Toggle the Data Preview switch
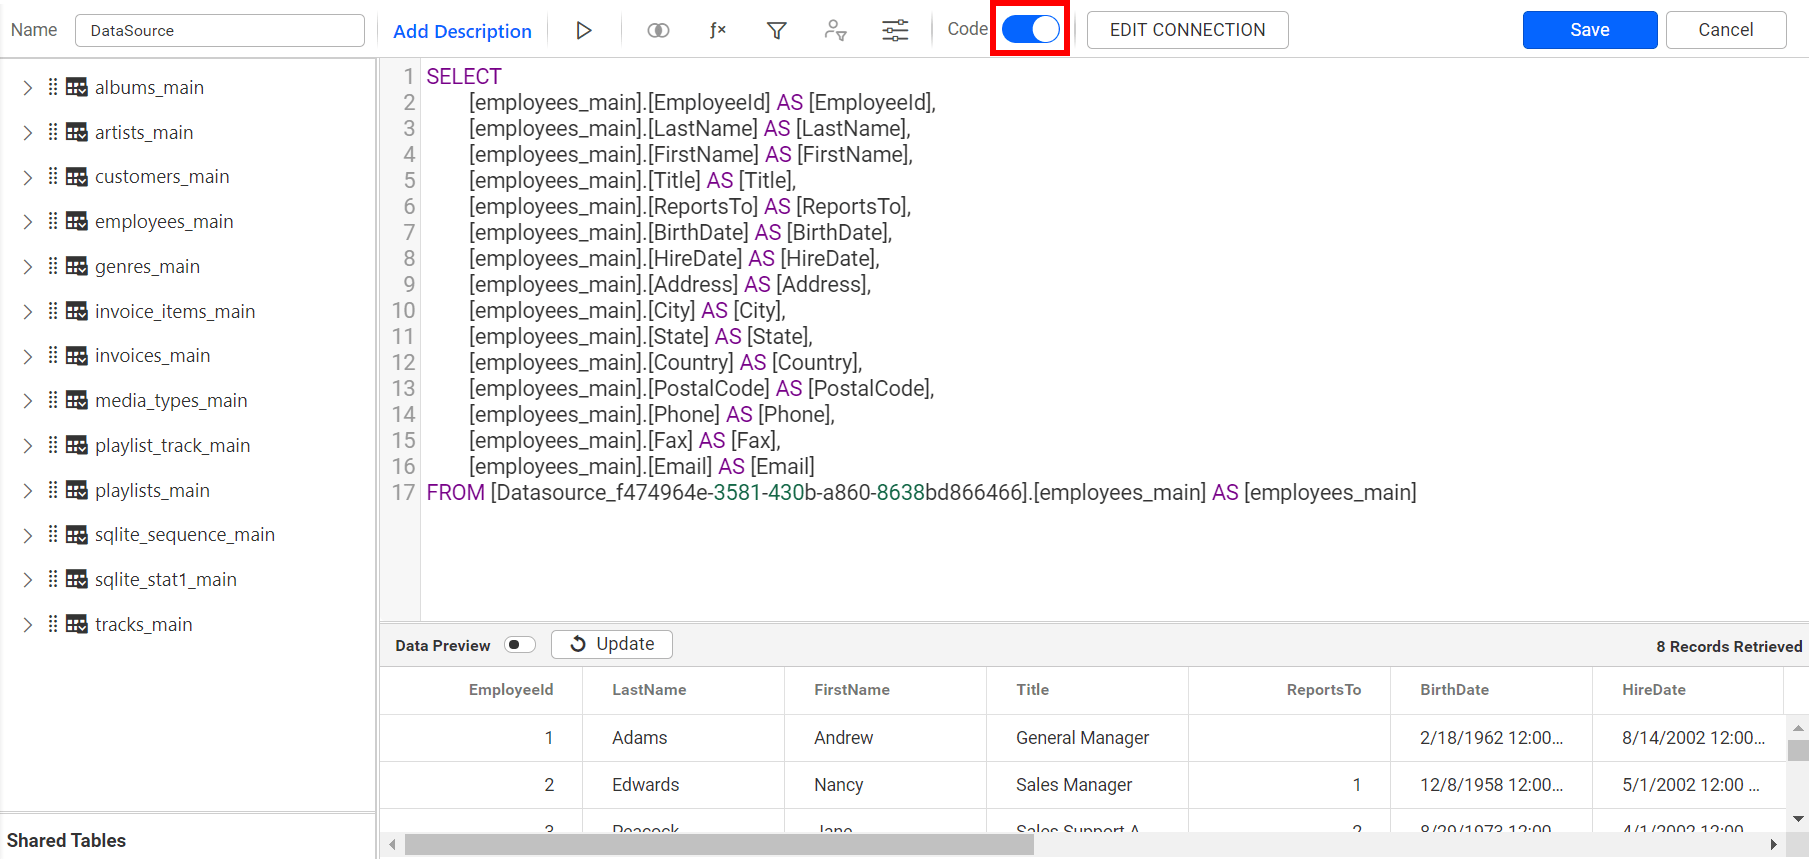This screenshot has height=859, width=1809. pos(520,645)
